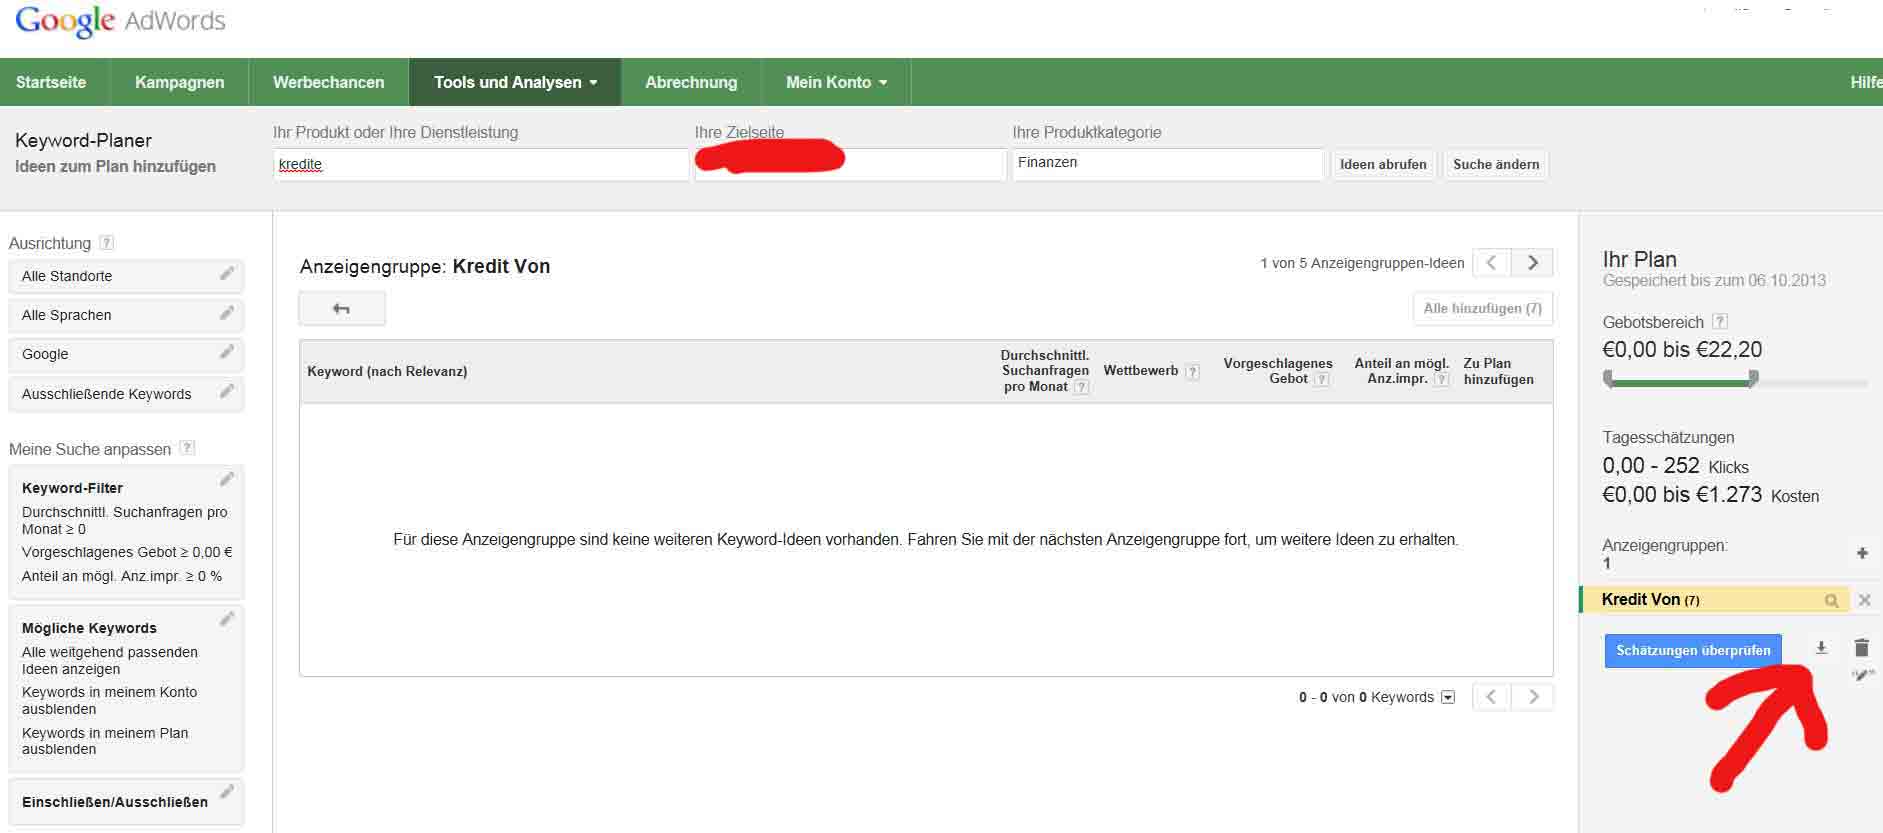This screenshot has height=833, width=1883.
Task: Show help for Vorgeschlagenes Gebot column
Action: (1321, 380)
